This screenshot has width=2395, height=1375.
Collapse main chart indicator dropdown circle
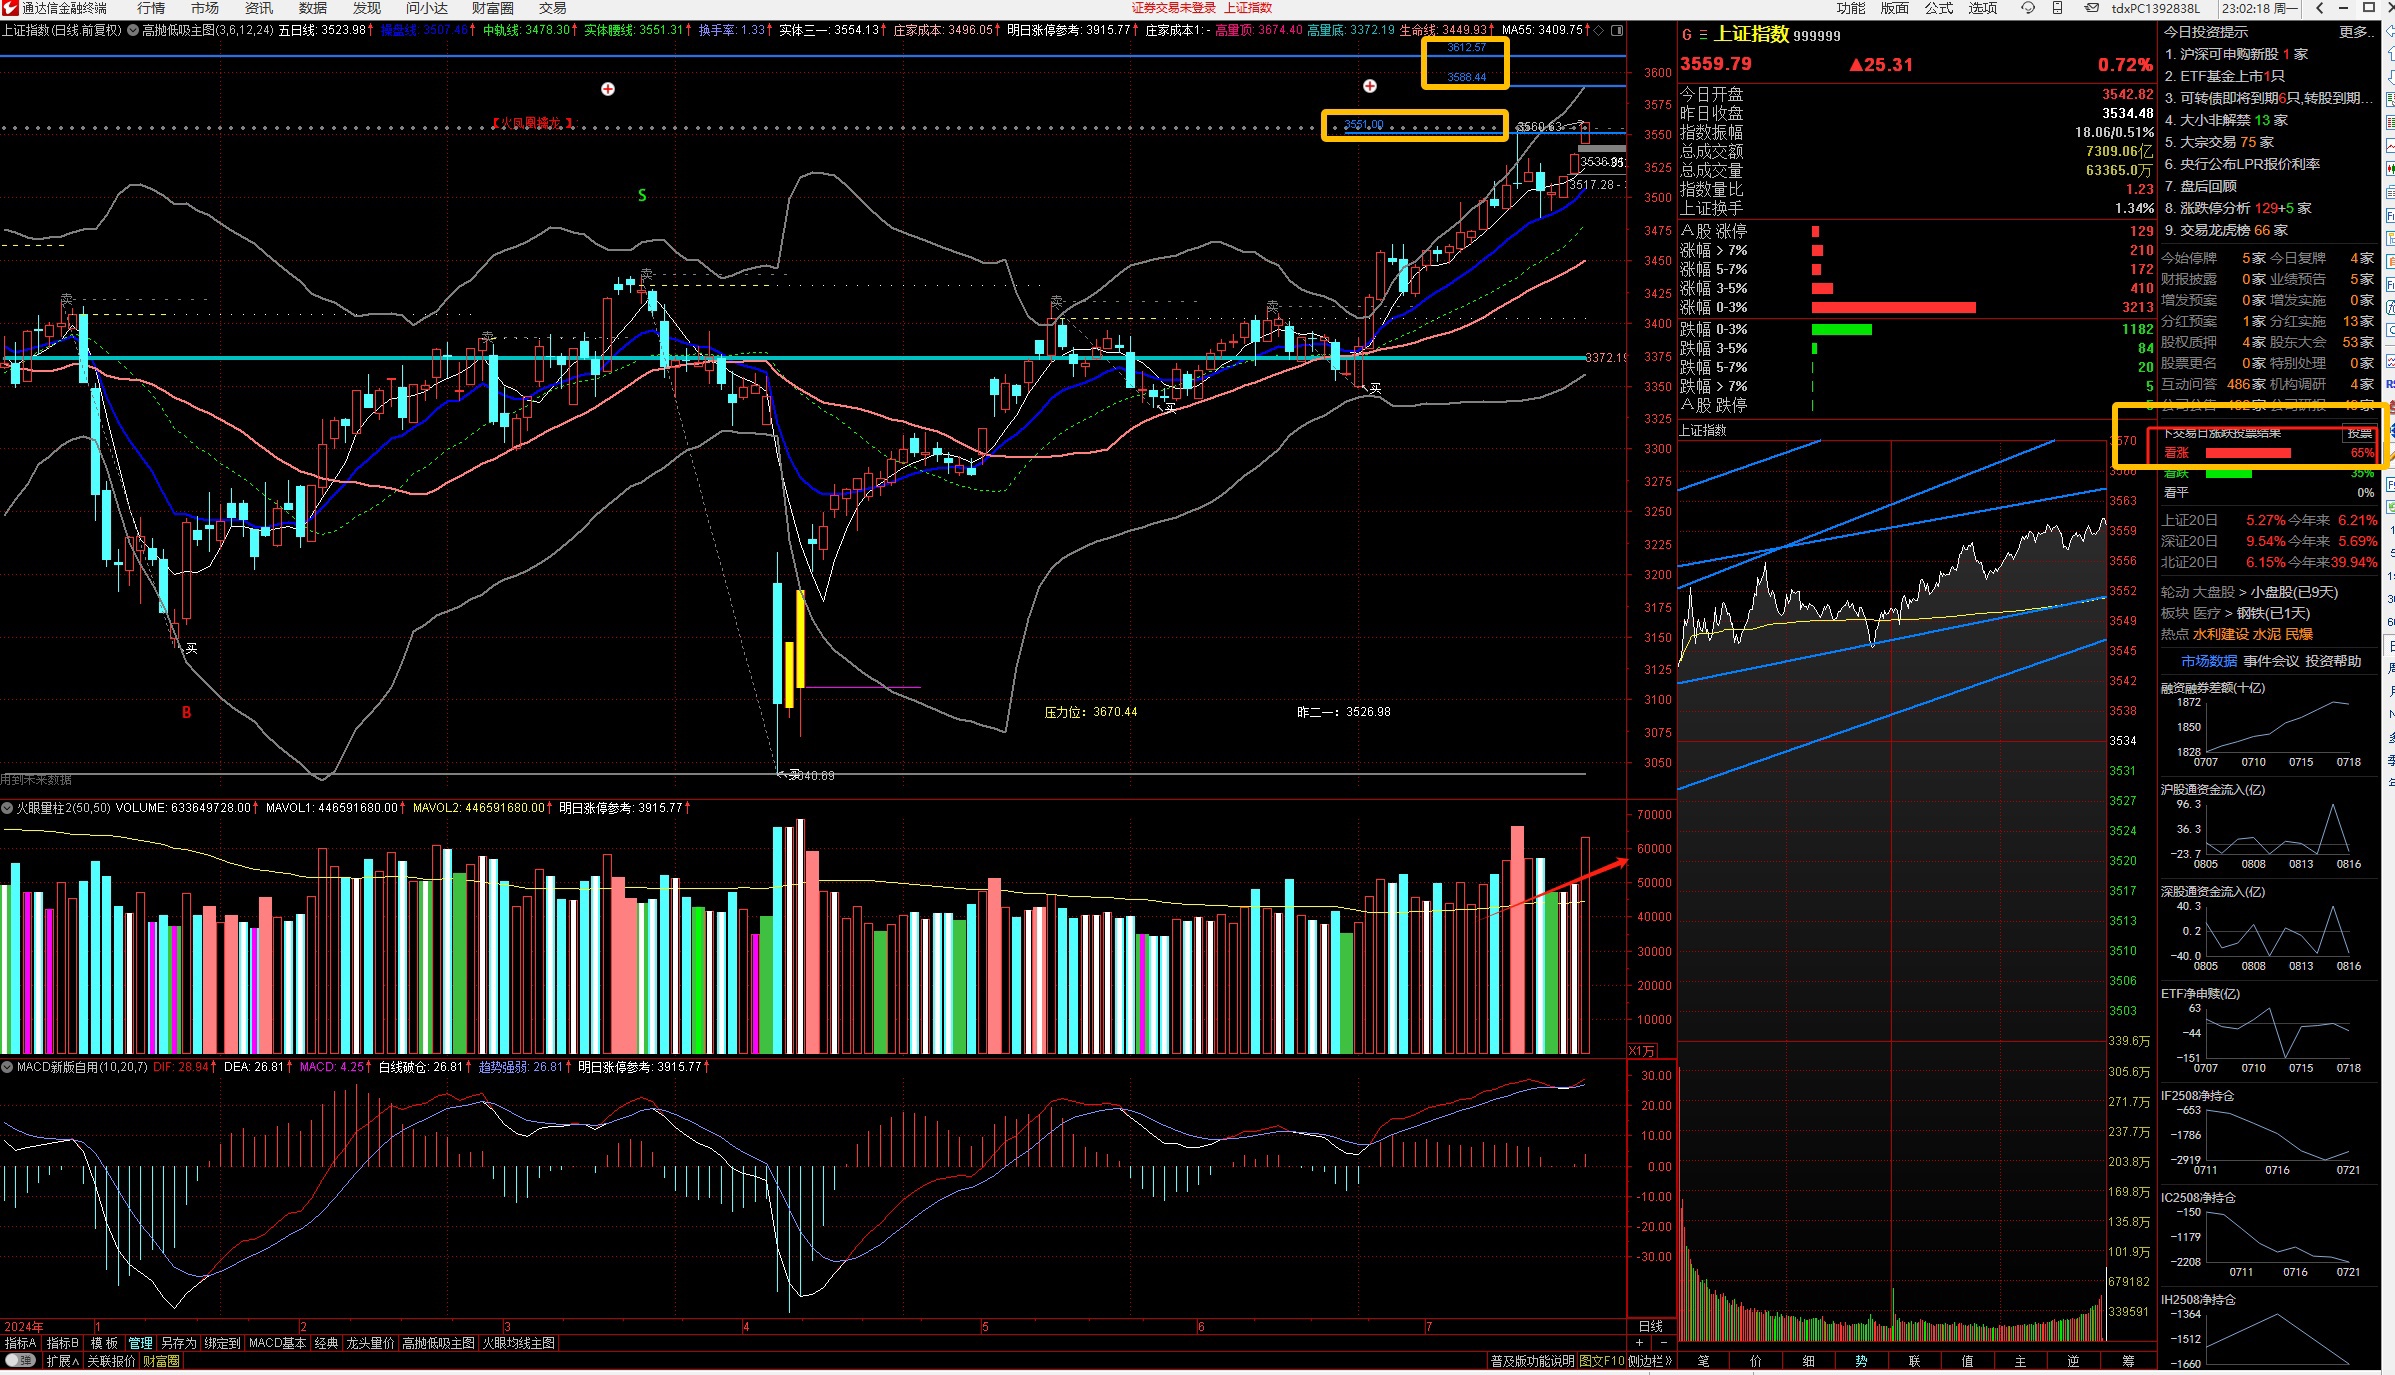(x=133, y=31)
